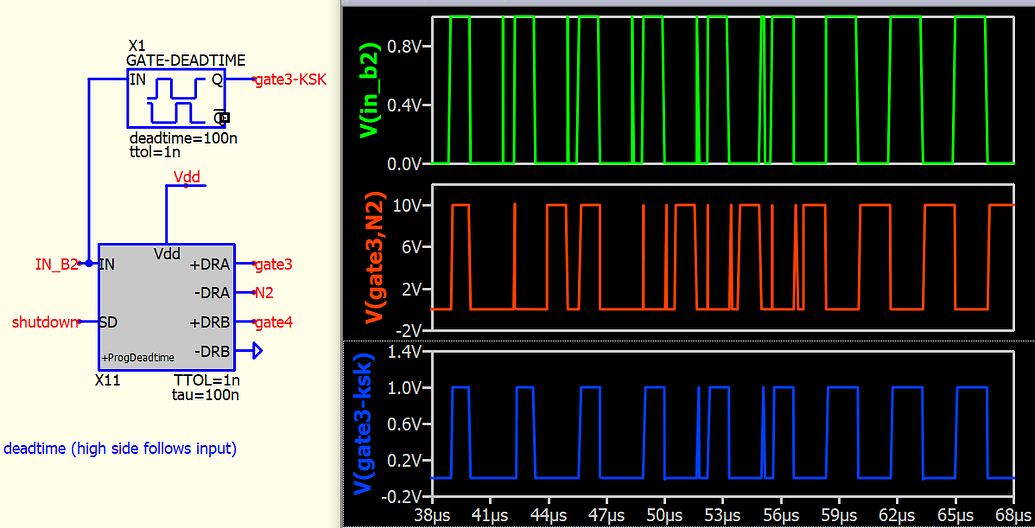
Task: Click the 68µs label on the time axis
Action: pos(1013,514)
